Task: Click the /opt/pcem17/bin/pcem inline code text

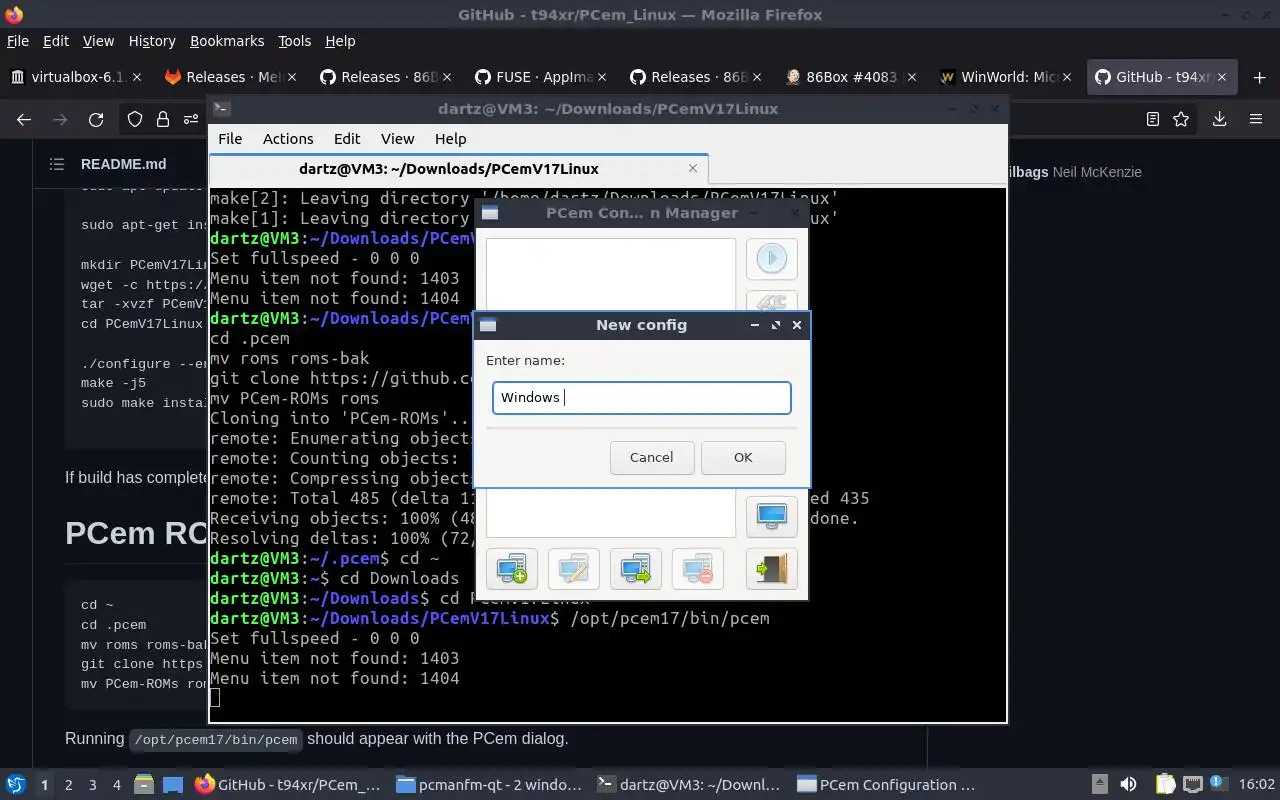Action: point(215,740)
